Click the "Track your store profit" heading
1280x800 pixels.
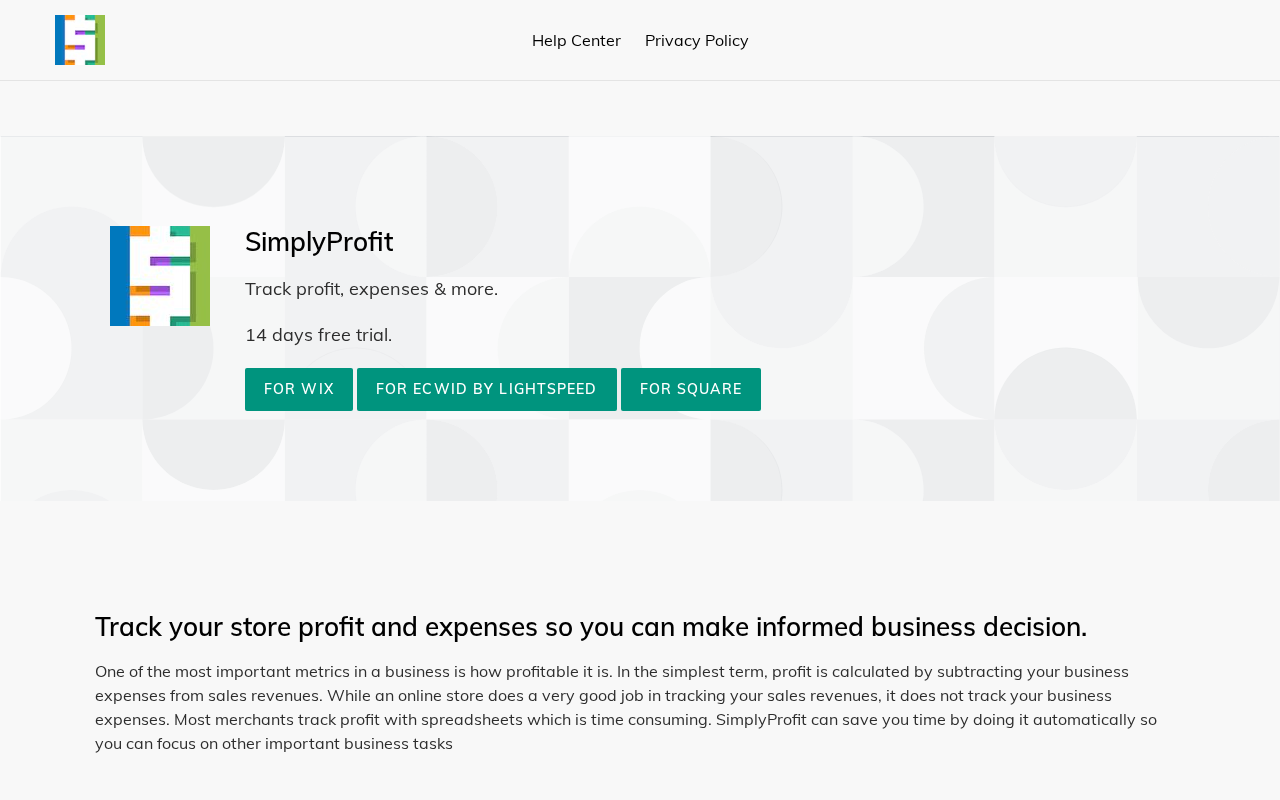pos(591,627)
